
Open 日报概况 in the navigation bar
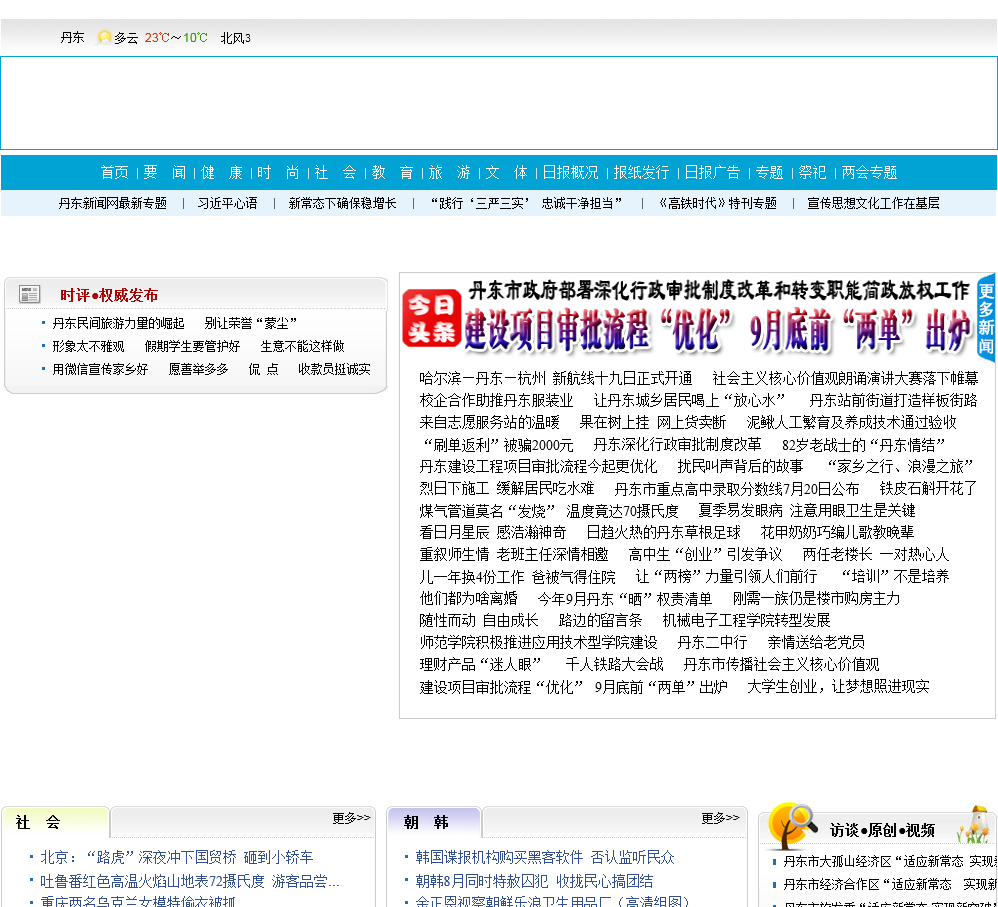click(x=570, y=172)
